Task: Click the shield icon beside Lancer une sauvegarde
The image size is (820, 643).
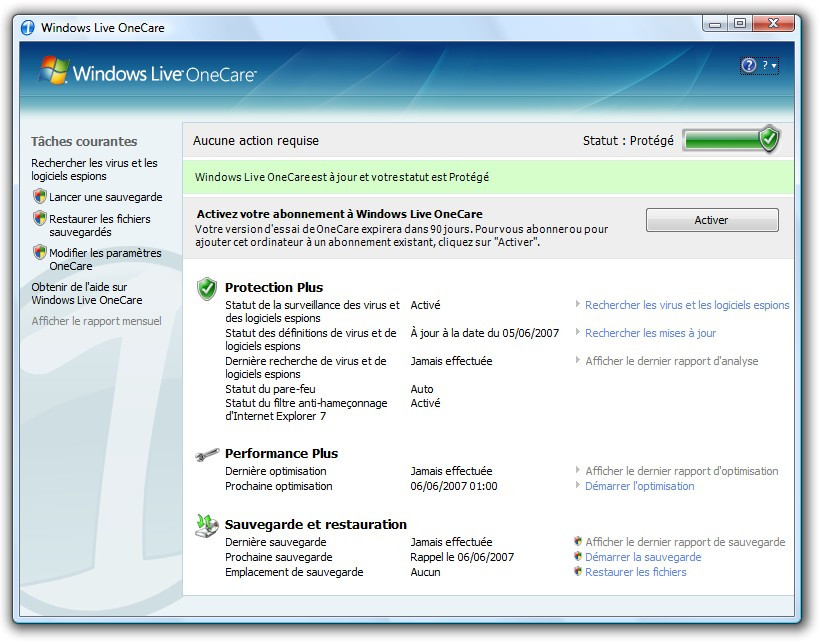Action: pyautogui.click(x=39, y=197)
